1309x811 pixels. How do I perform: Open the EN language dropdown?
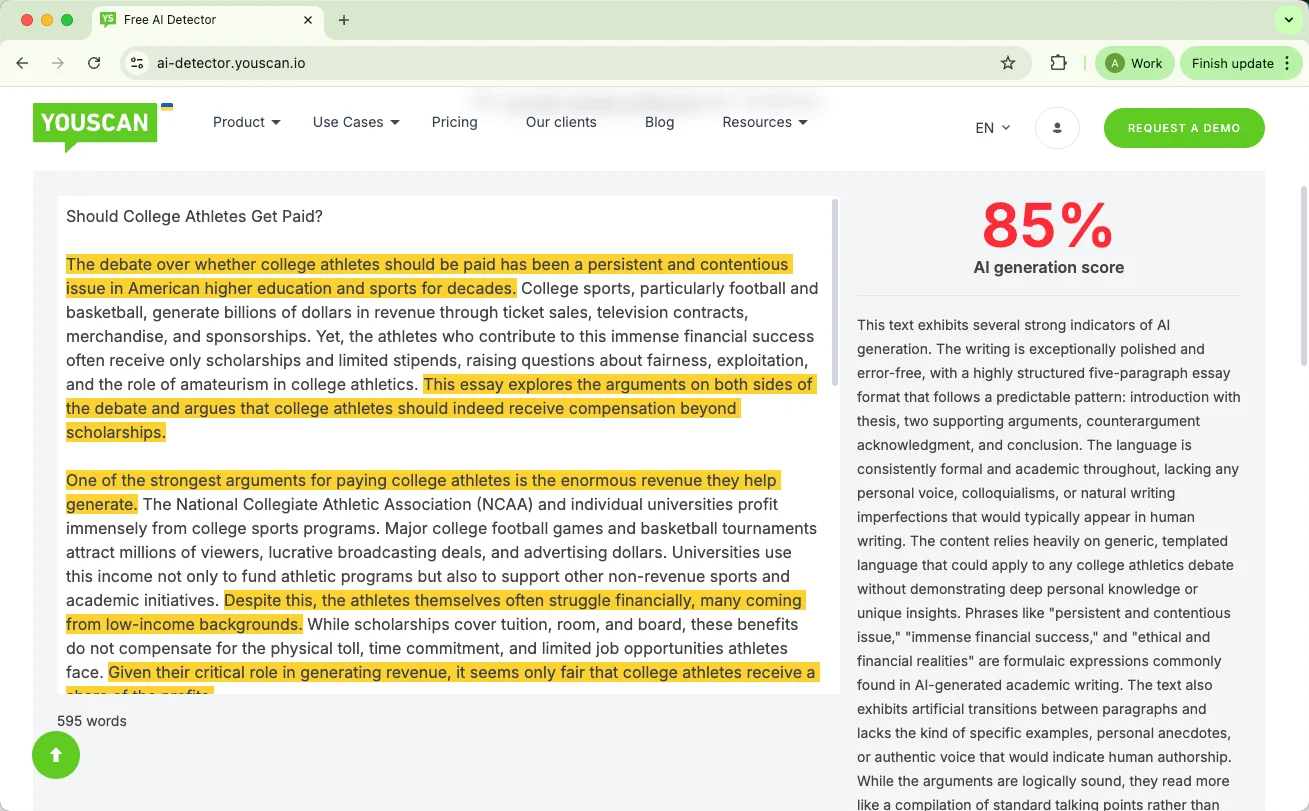pos(991,128)
